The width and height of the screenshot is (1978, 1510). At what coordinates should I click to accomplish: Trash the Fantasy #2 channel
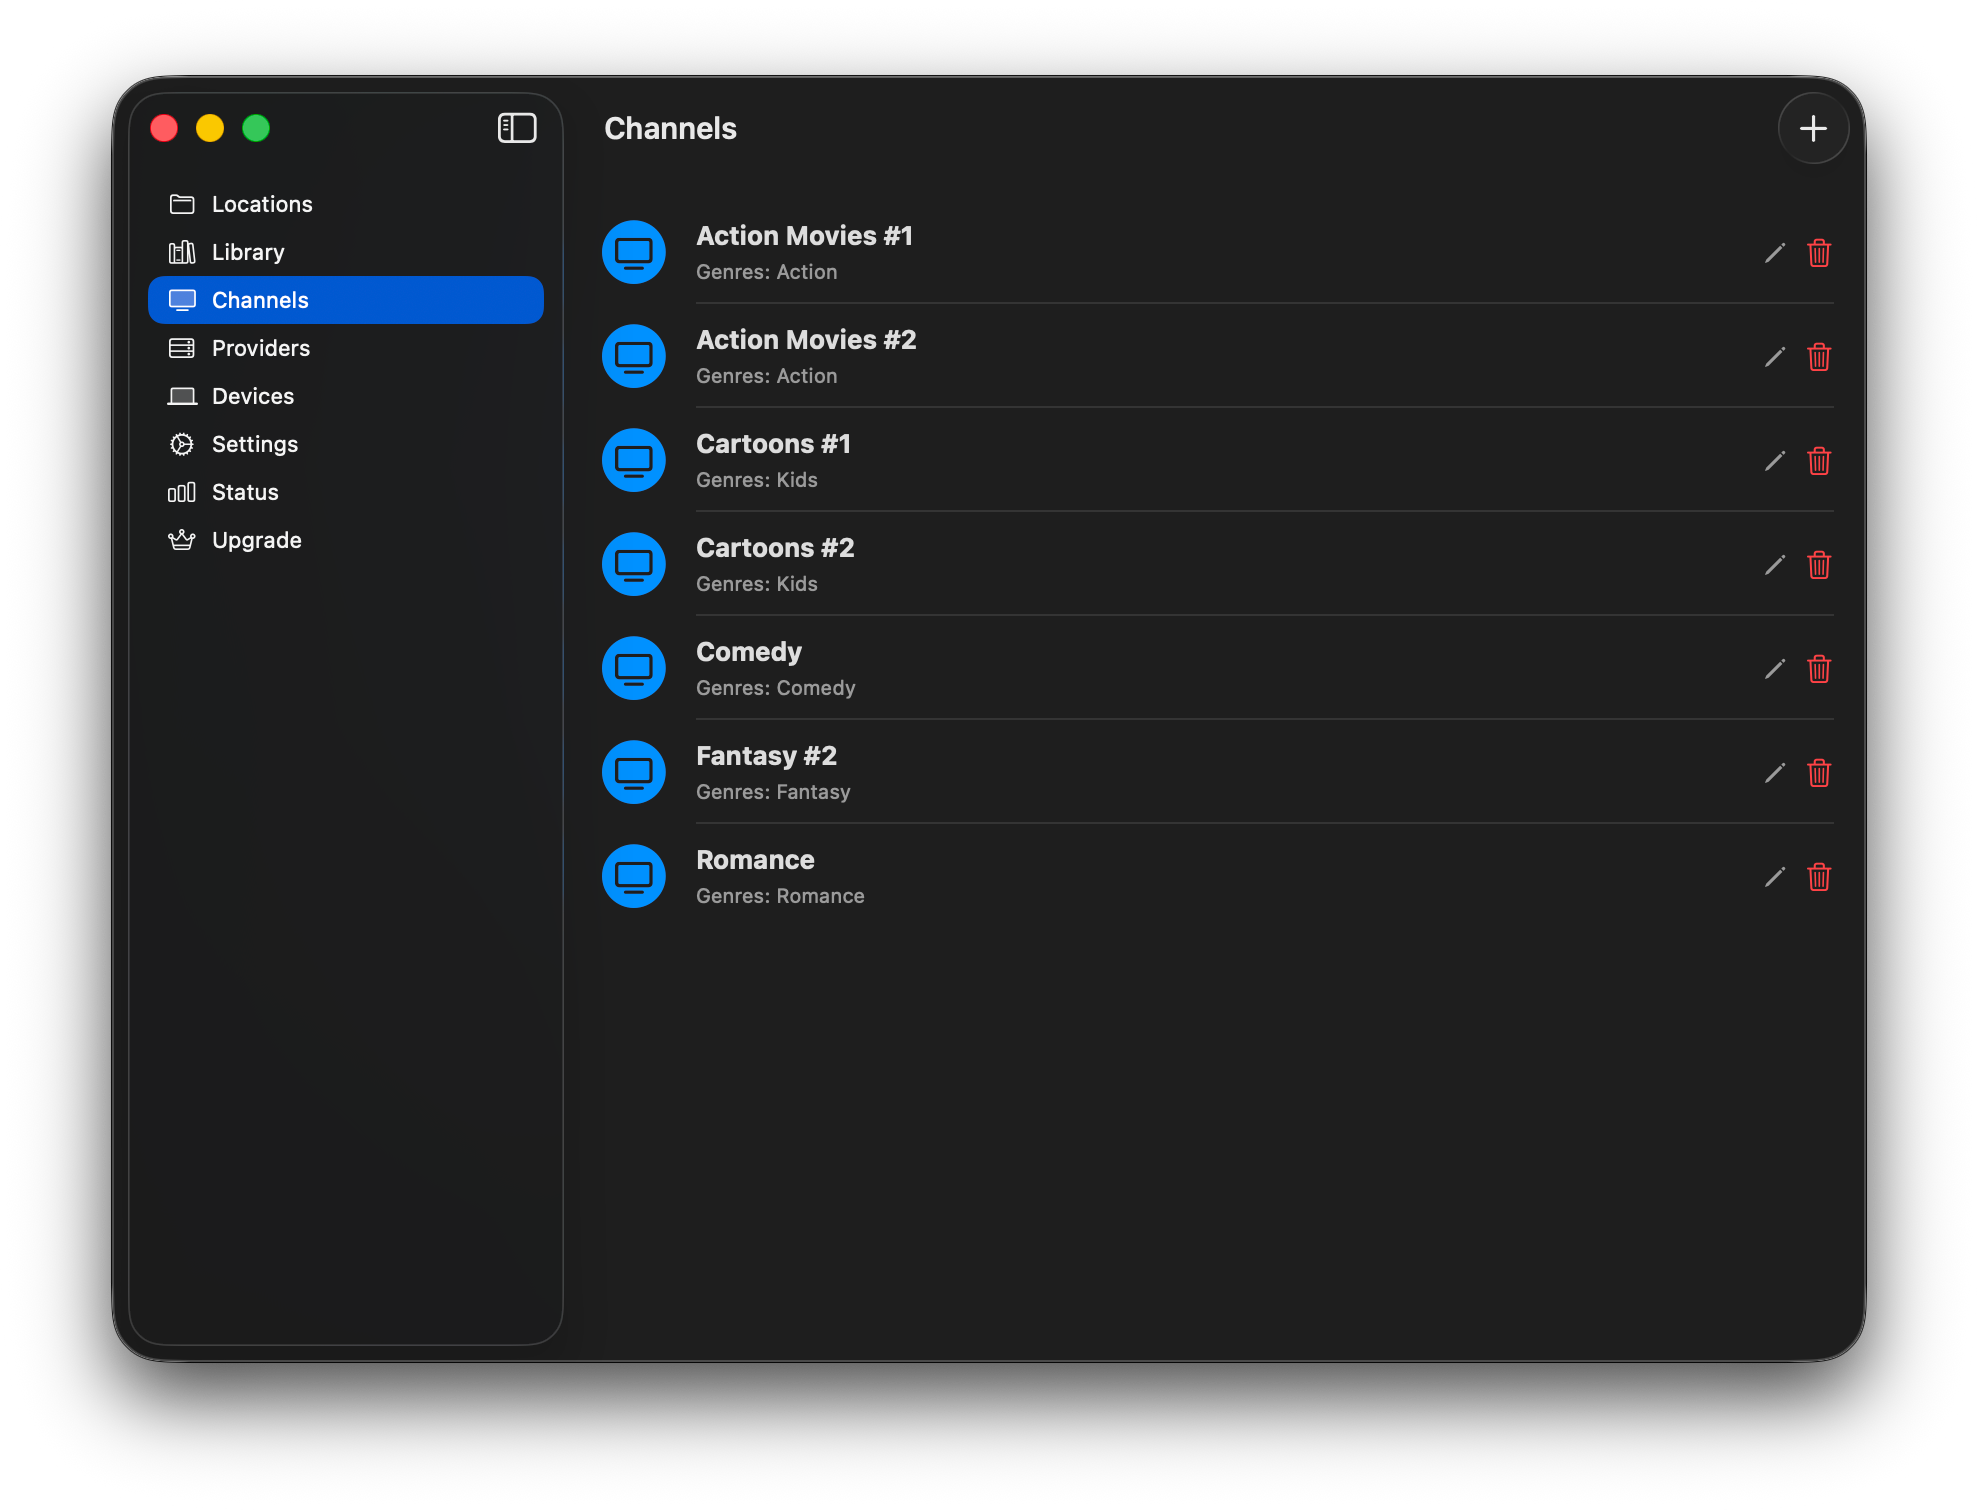point(1818,773)
